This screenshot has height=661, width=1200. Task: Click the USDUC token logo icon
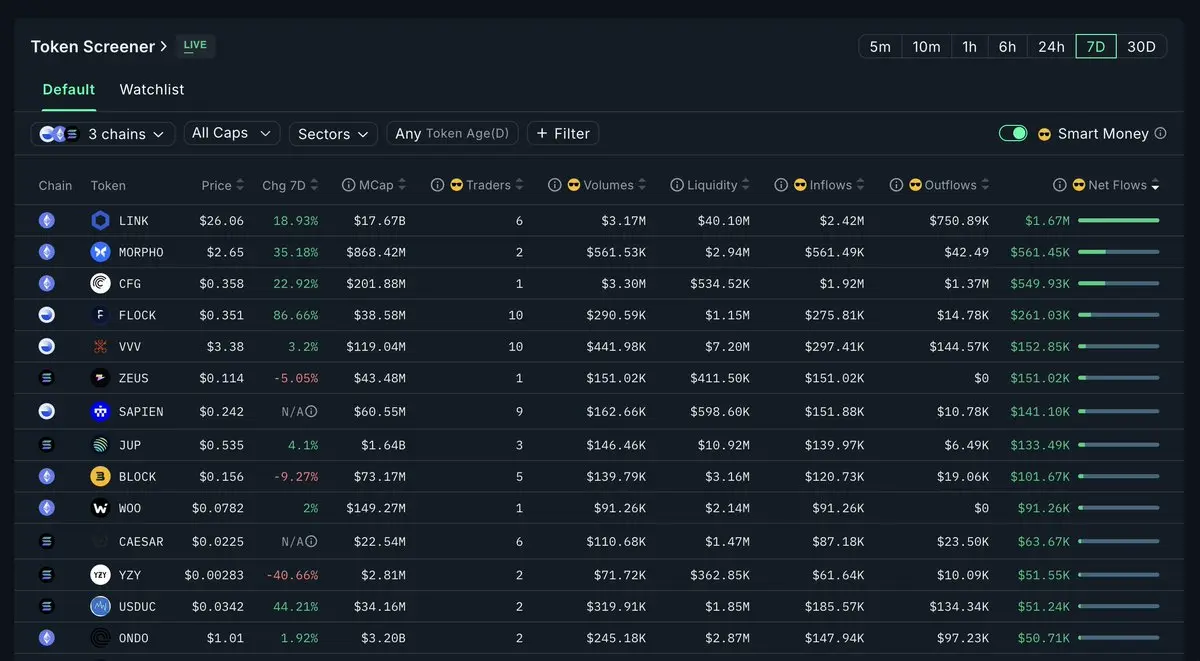click(100, 606)
